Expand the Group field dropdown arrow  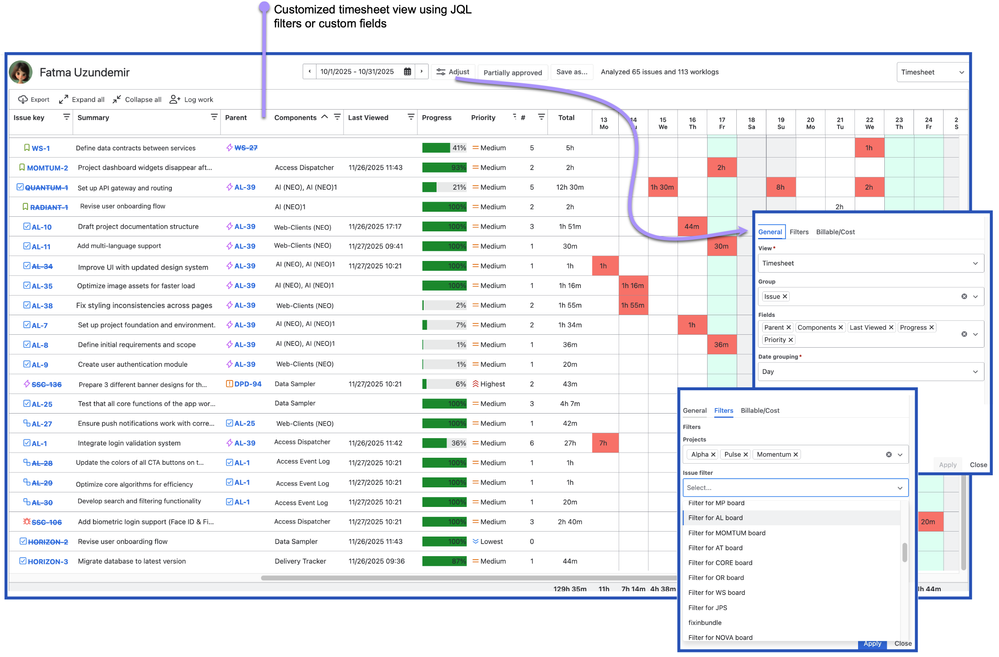pos(975,296)
